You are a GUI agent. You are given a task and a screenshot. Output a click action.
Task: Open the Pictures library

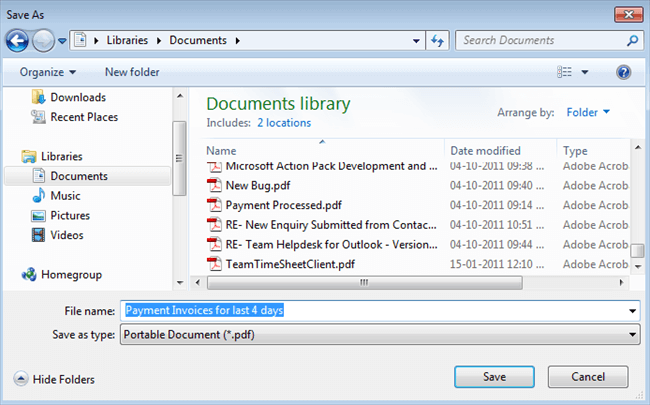tap(70, 216)
